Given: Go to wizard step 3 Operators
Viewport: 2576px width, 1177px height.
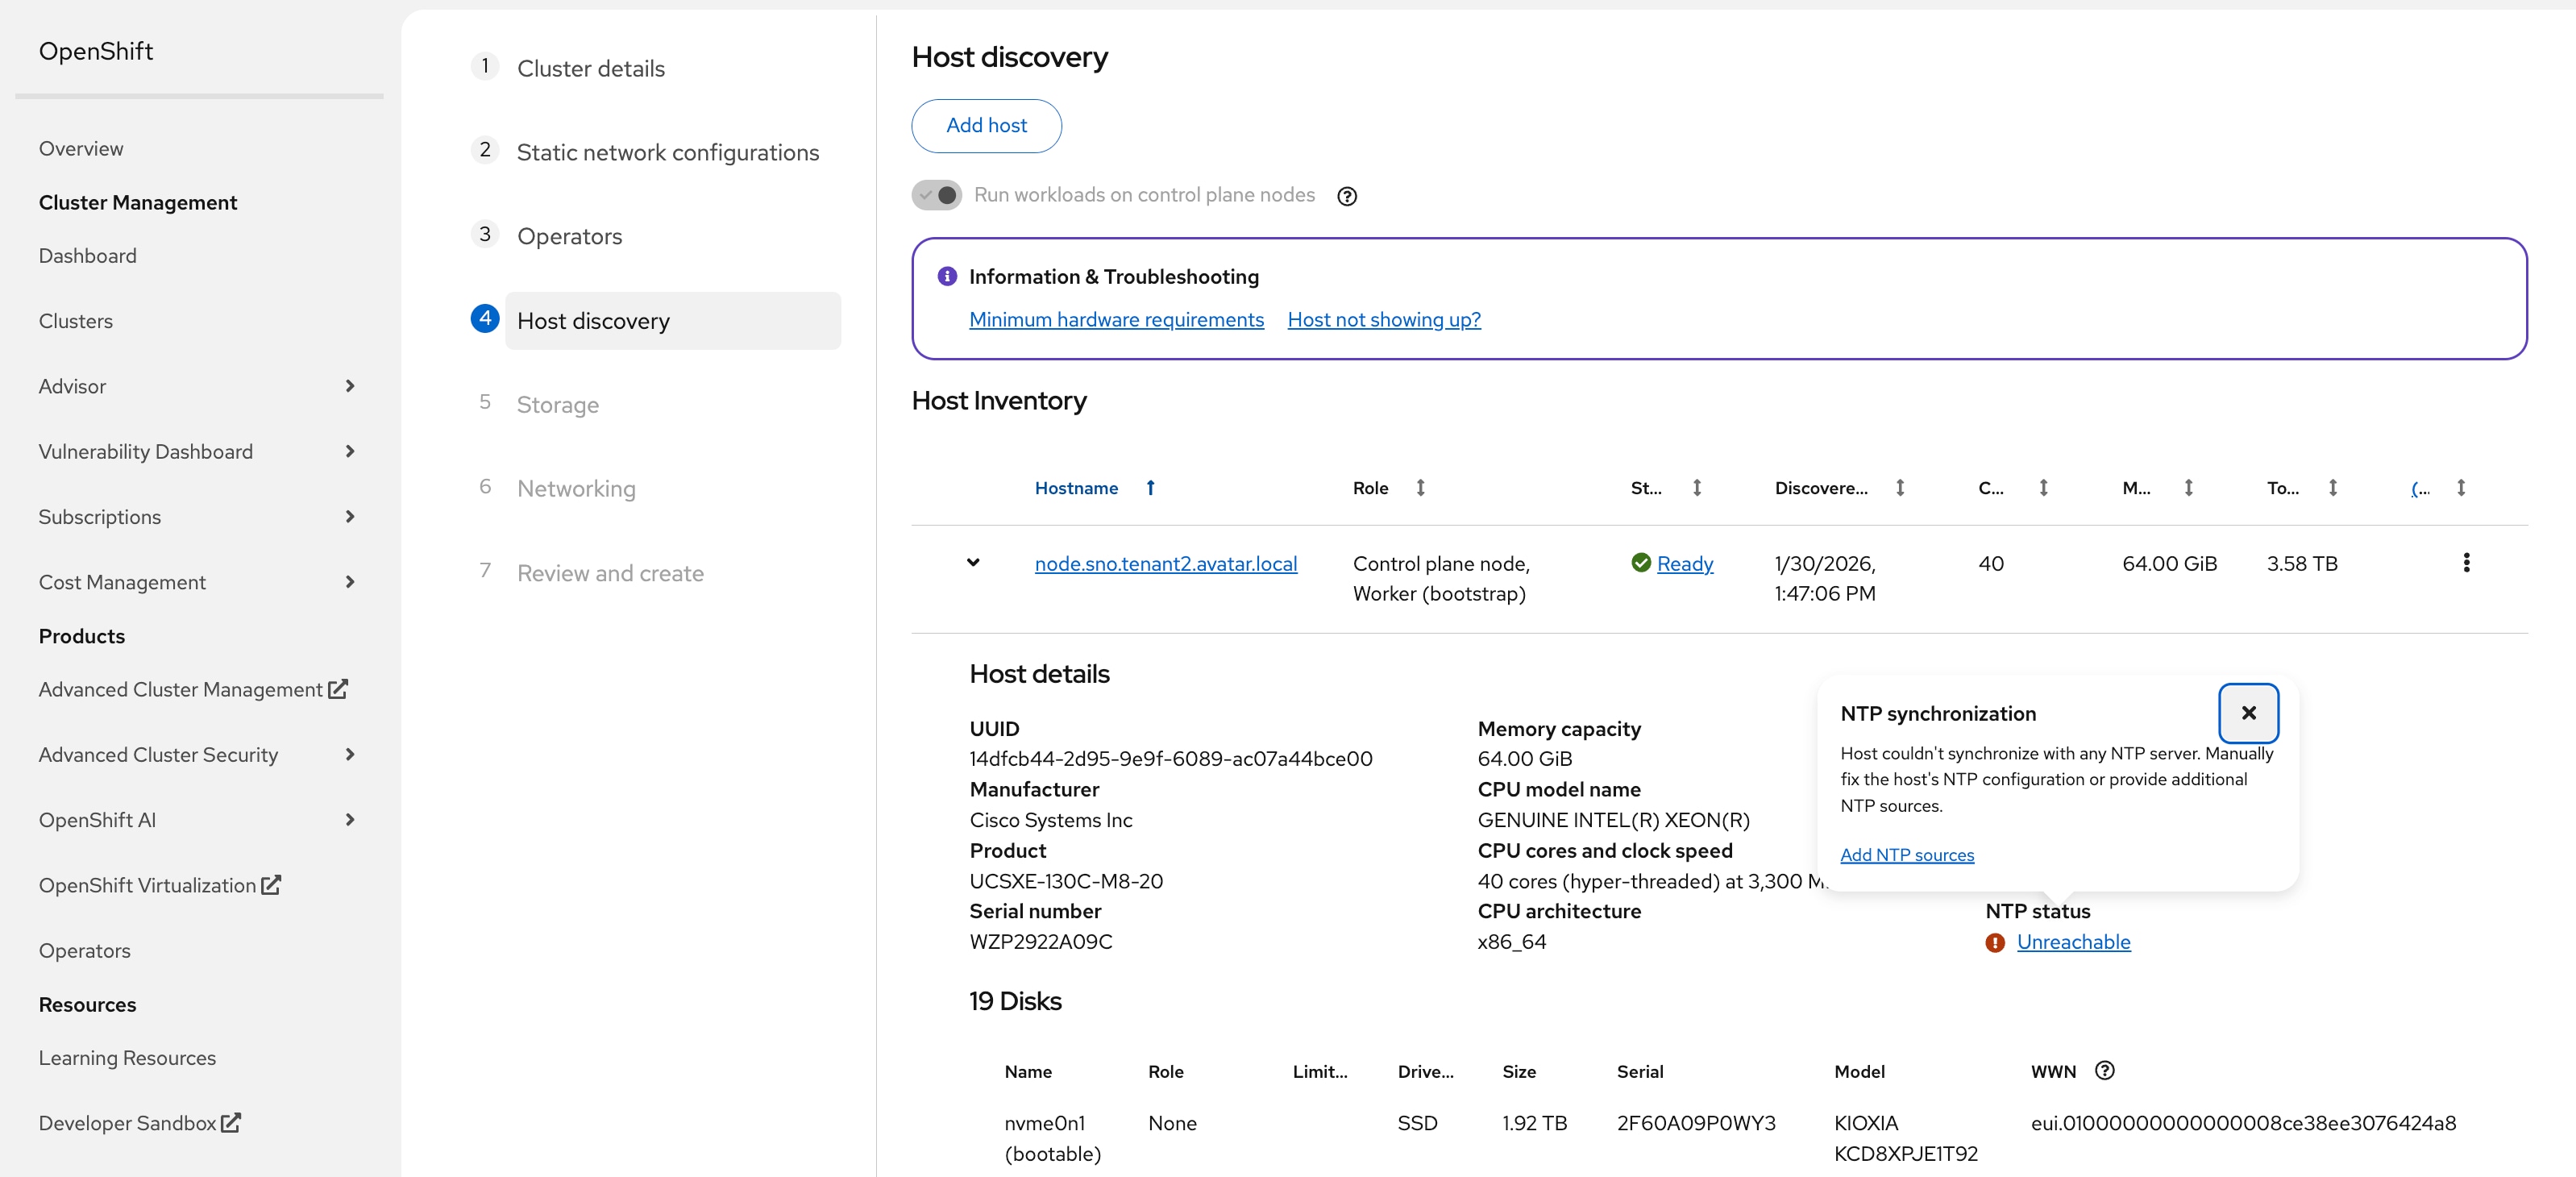Looking at the screenshot, I should tap(570, 236).
